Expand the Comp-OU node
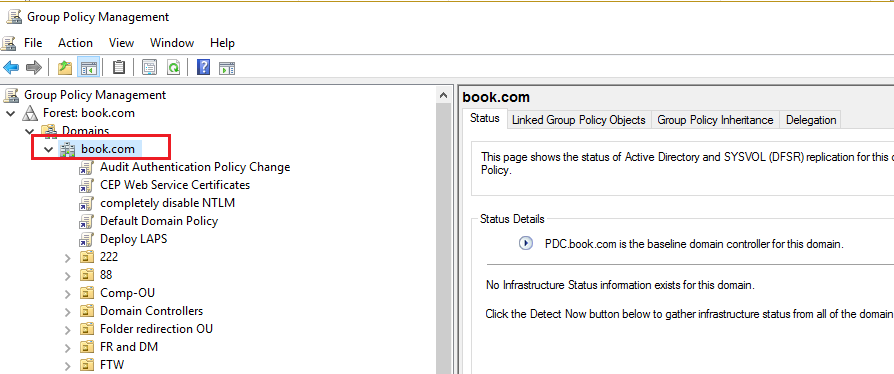This screenshot has width=894, height=374. coord(68,294)
